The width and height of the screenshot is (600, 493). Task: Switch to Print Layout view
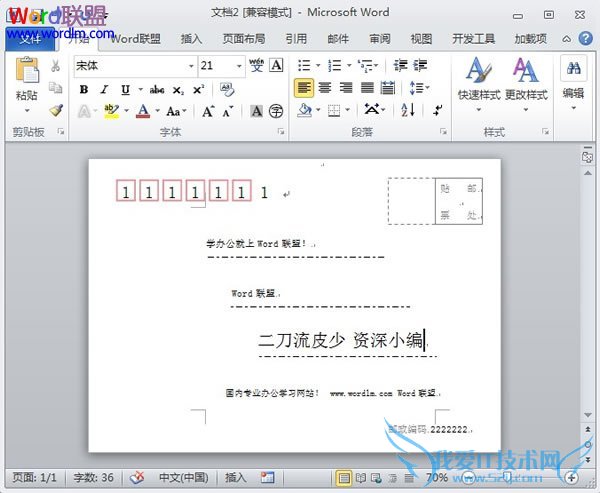pyautogui.click(x=344, y=478)
